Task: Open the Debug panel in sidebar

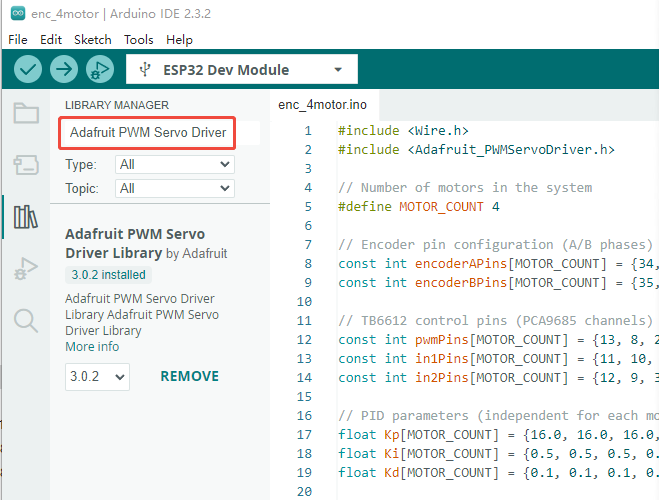Action: pyautogui.click(x=26, y=268)
